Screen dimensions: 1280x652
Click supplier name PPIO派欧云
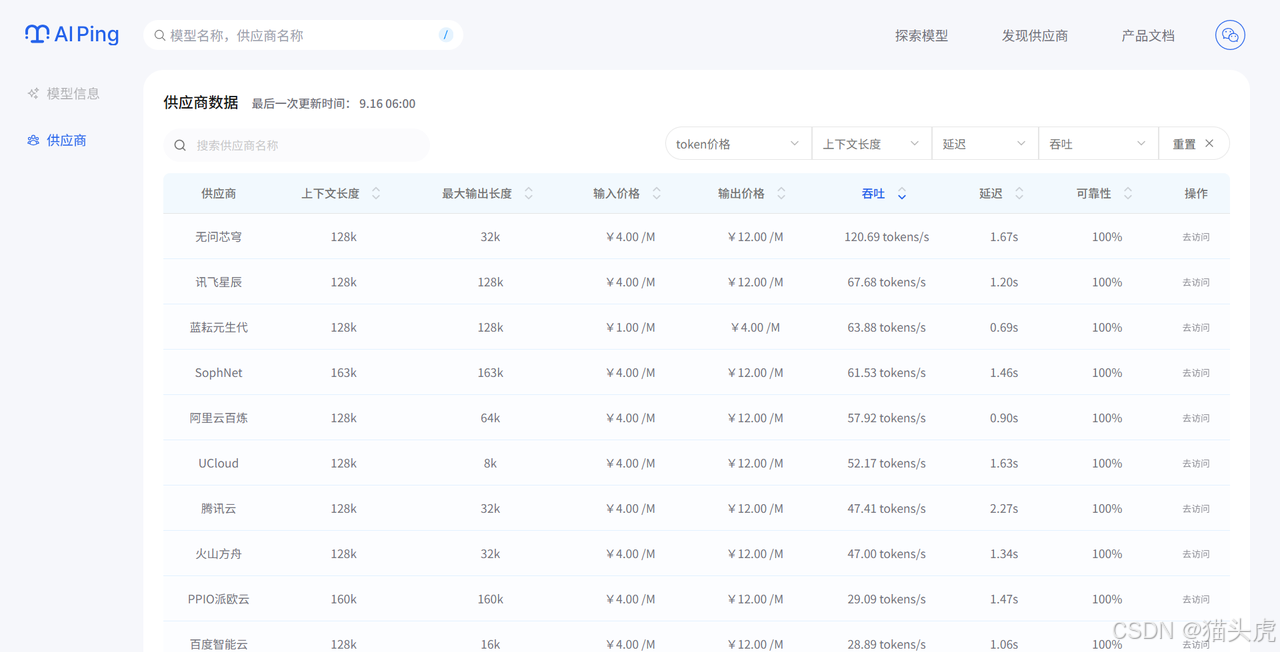(218, 599)
